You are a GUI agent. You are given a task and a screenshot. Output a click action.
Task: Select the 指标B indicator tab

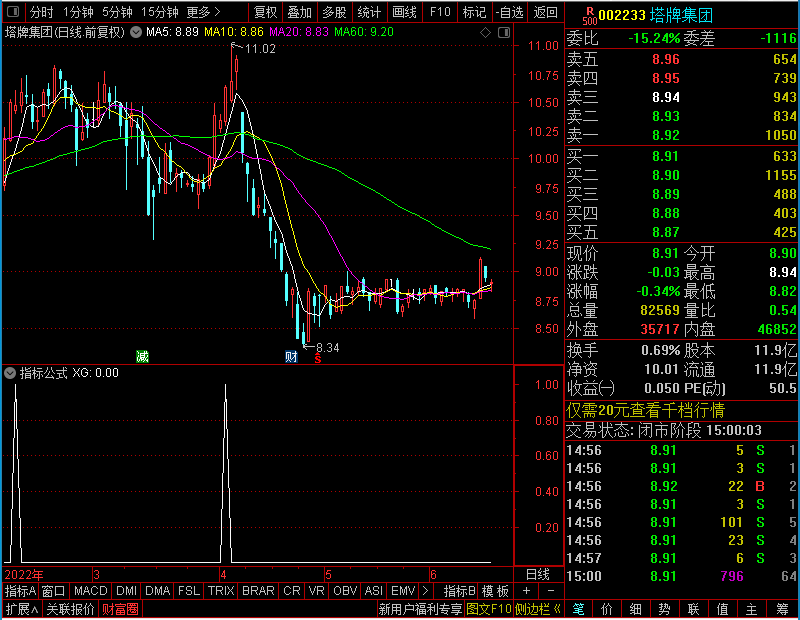pyautogui.click(x=460, y=591)
